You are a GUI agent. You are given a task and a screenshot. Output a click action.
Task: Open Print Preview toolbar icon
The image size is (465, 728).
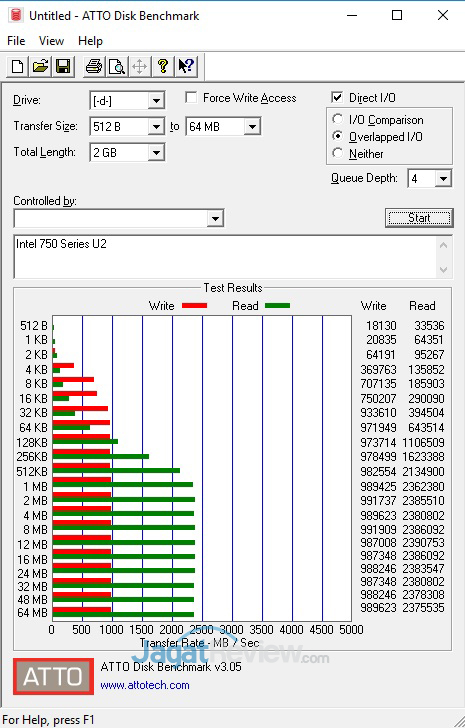(x=116, y=66)
